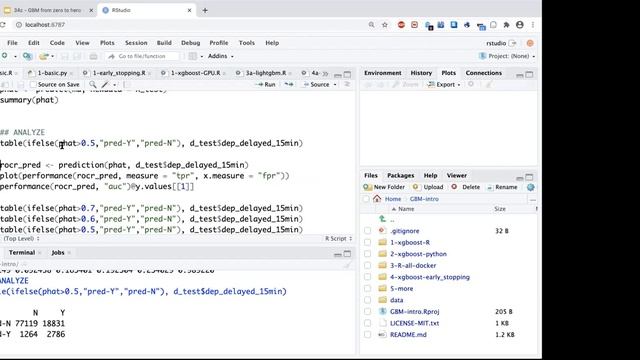Click the find magnifier icon in editor toolbar

coord(93,84)
